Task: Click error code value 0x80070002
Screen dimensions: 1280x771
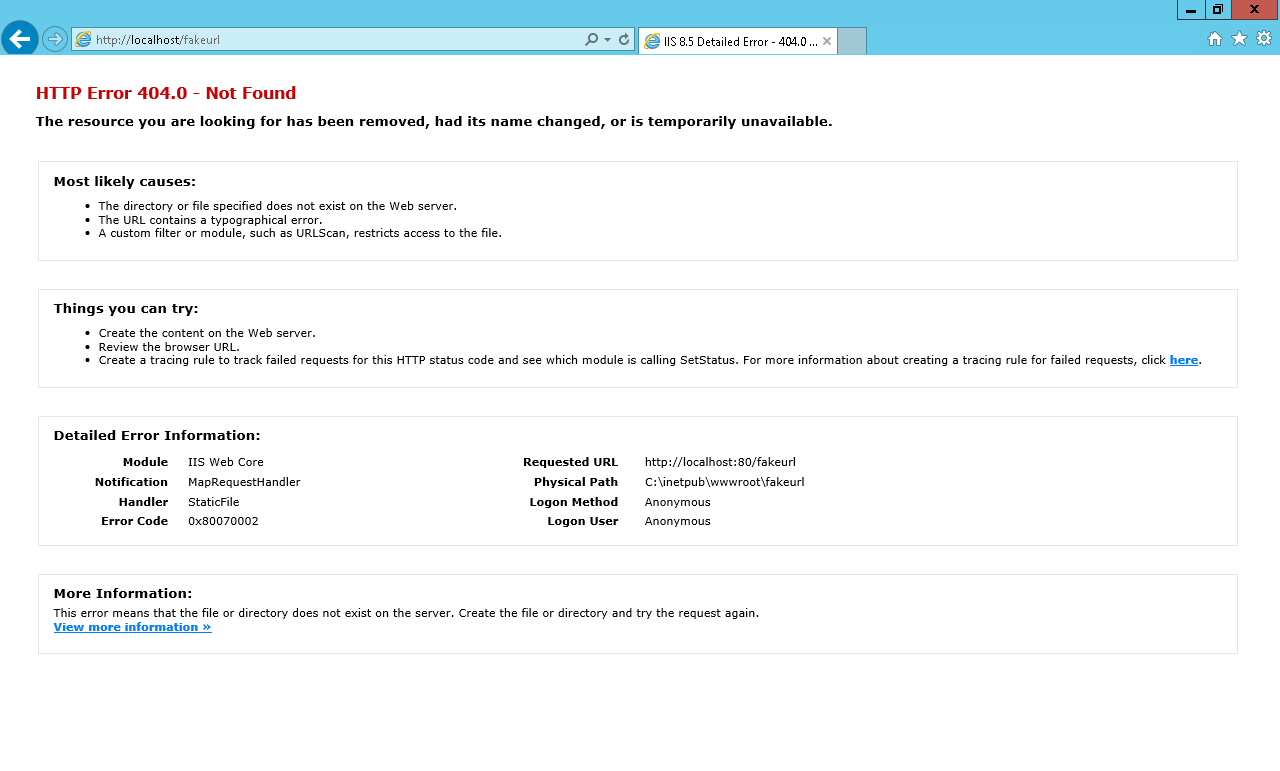Action: (x=223, y=521)
